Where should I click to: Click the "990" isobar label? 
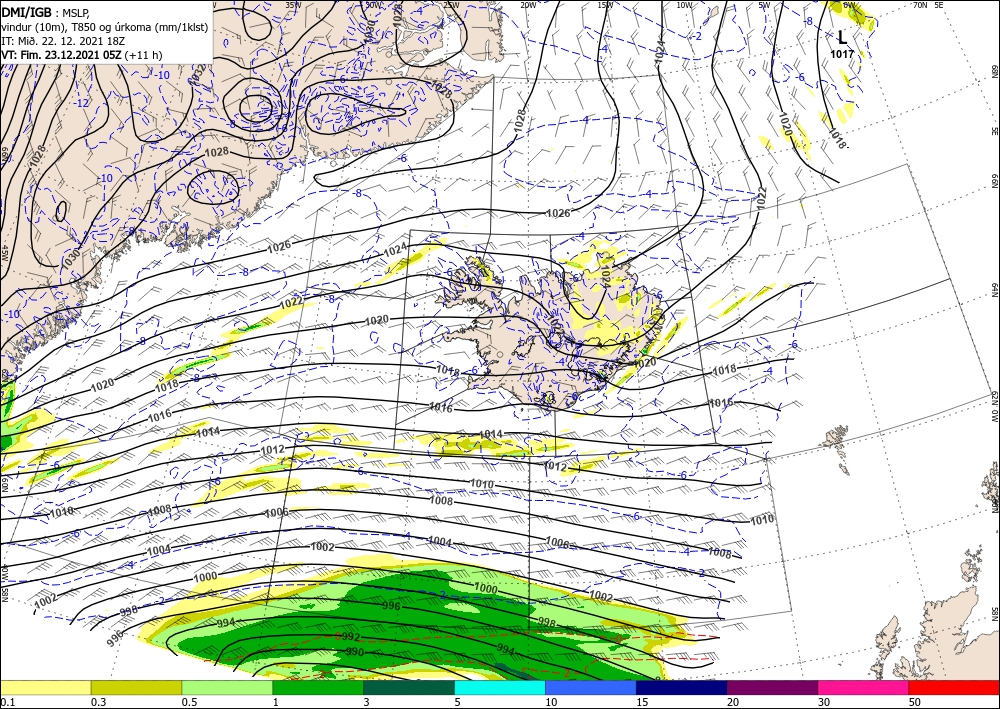355,652
